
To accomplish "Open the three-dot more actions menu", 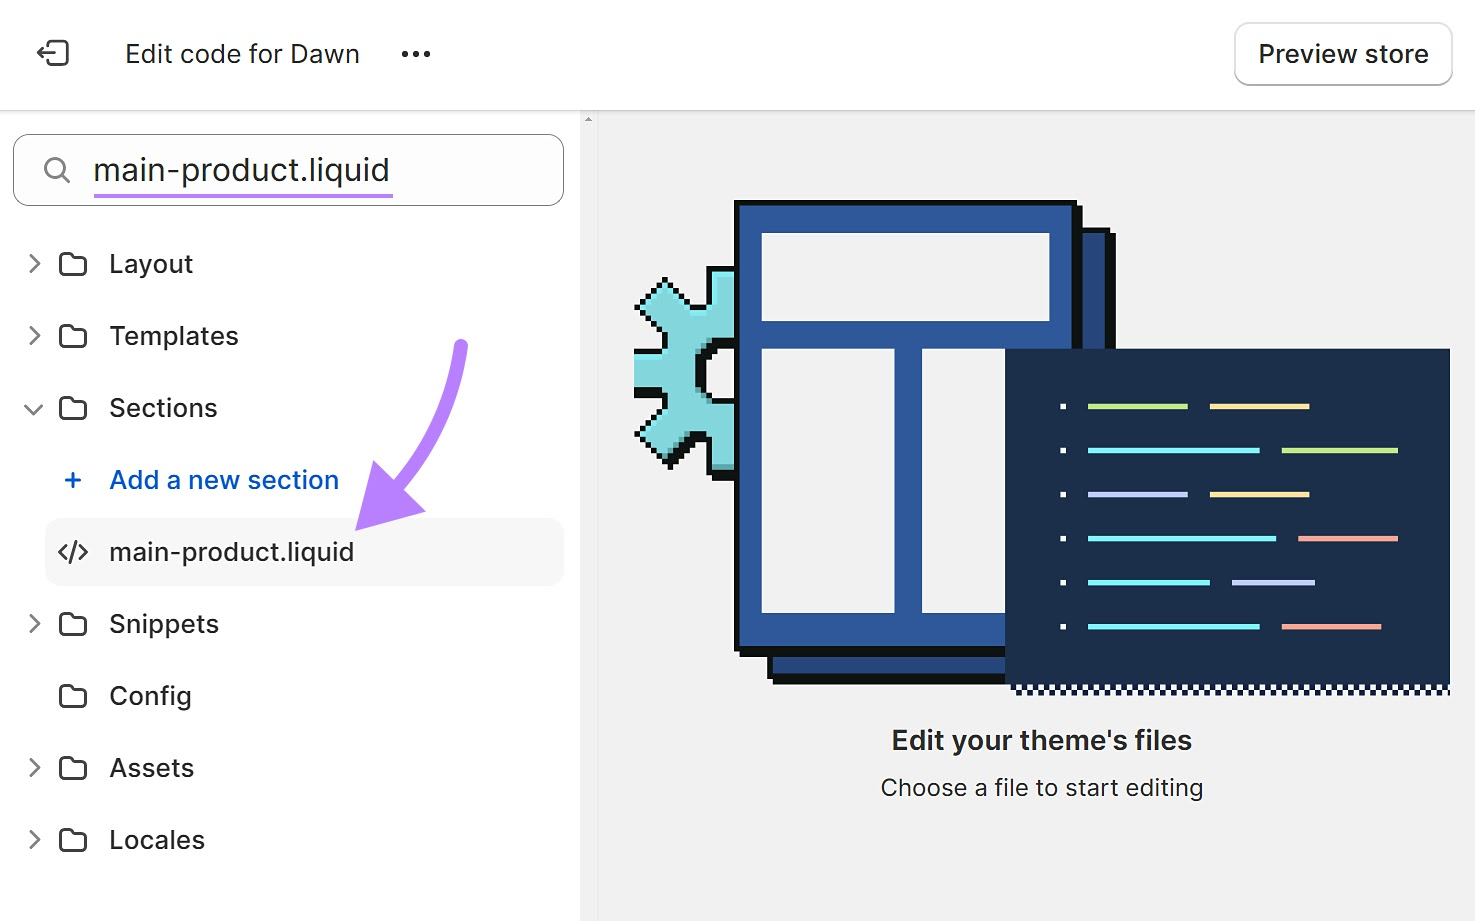I will [415, 54].
